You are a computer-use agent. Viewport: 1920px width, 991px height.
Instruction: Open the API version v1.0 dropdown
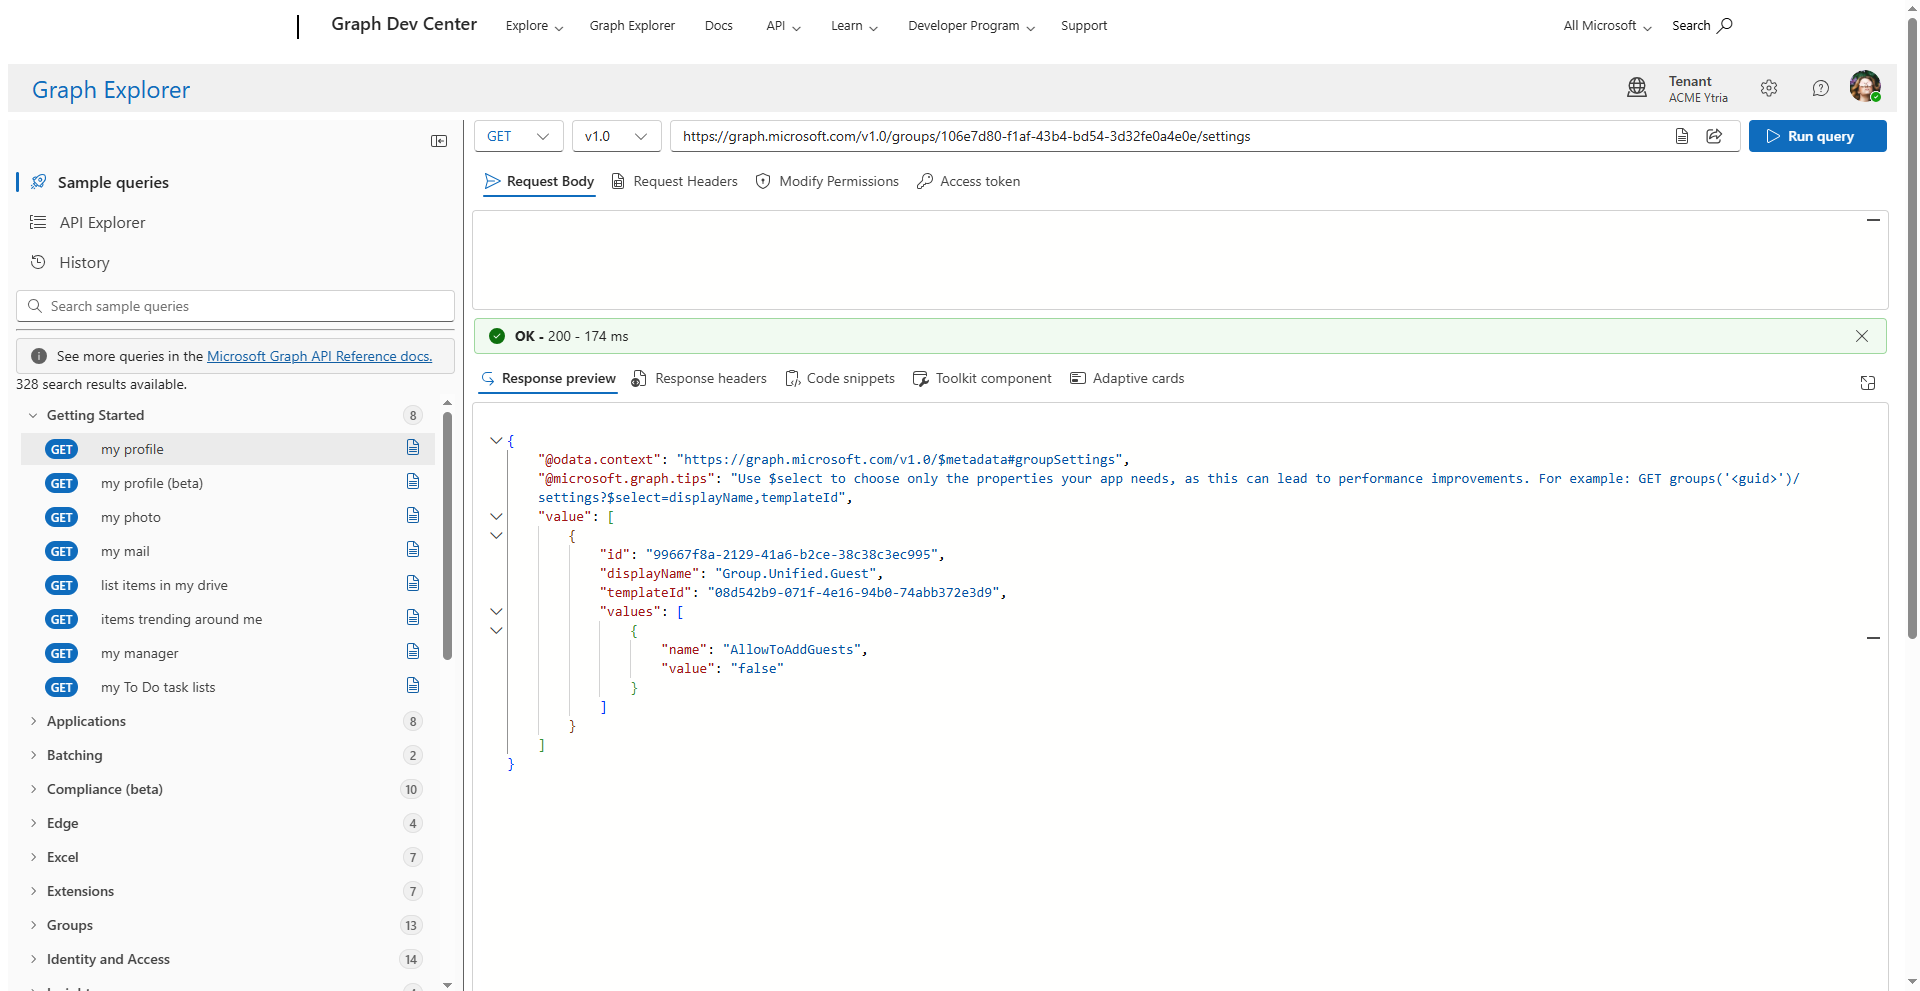[x=616, y=136]
